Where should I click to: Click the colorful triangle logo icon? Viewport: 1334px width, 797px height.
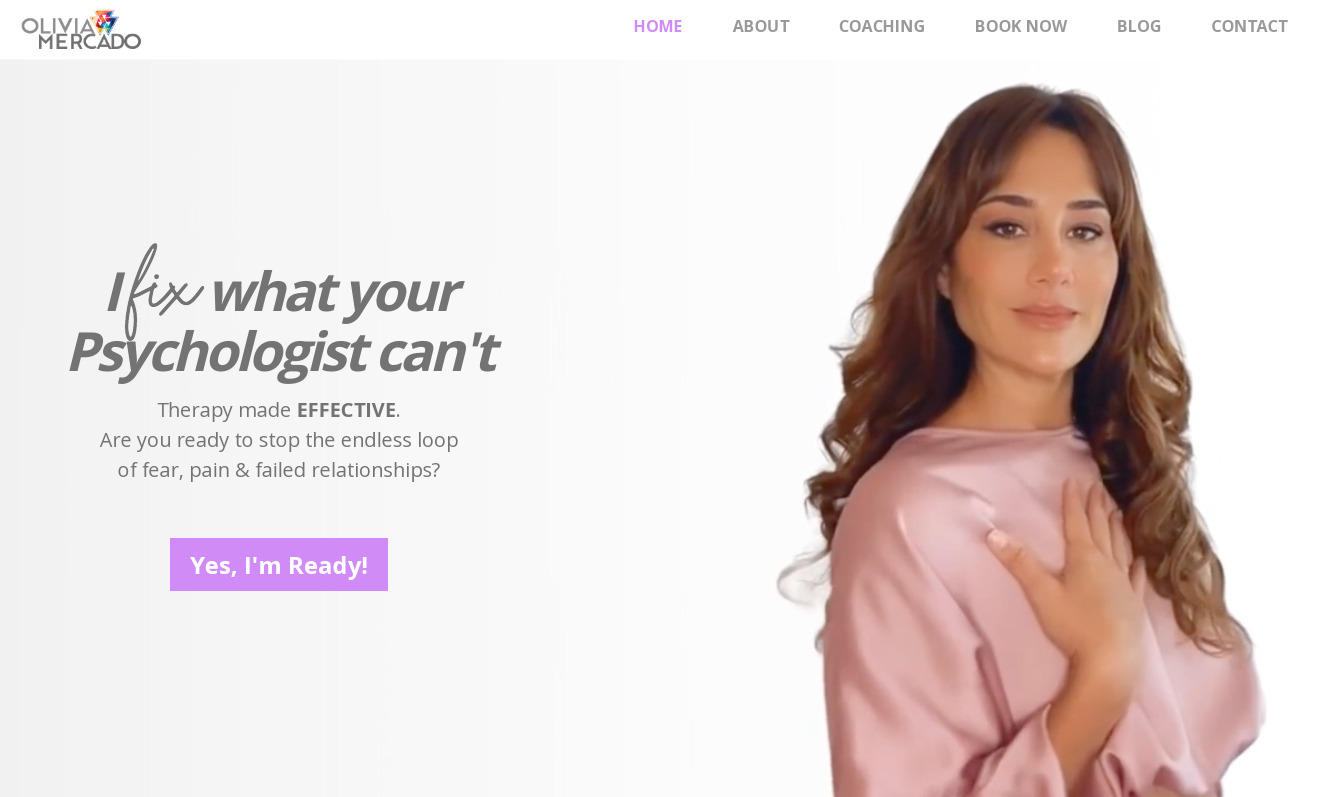(104, 21)
